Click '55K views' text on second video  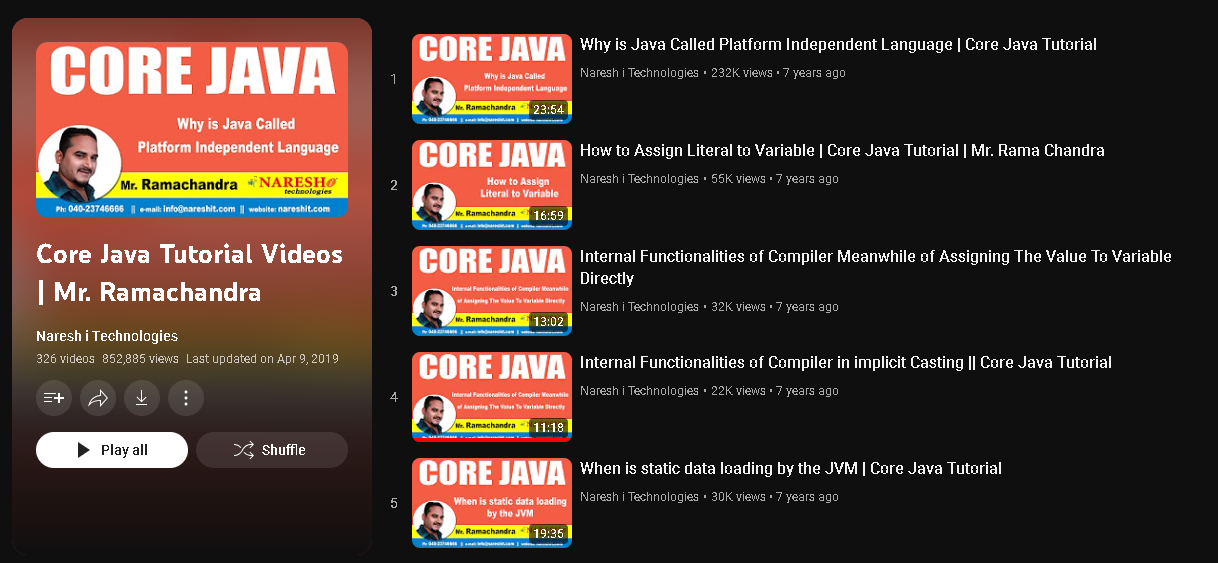(x=738, y=179)
